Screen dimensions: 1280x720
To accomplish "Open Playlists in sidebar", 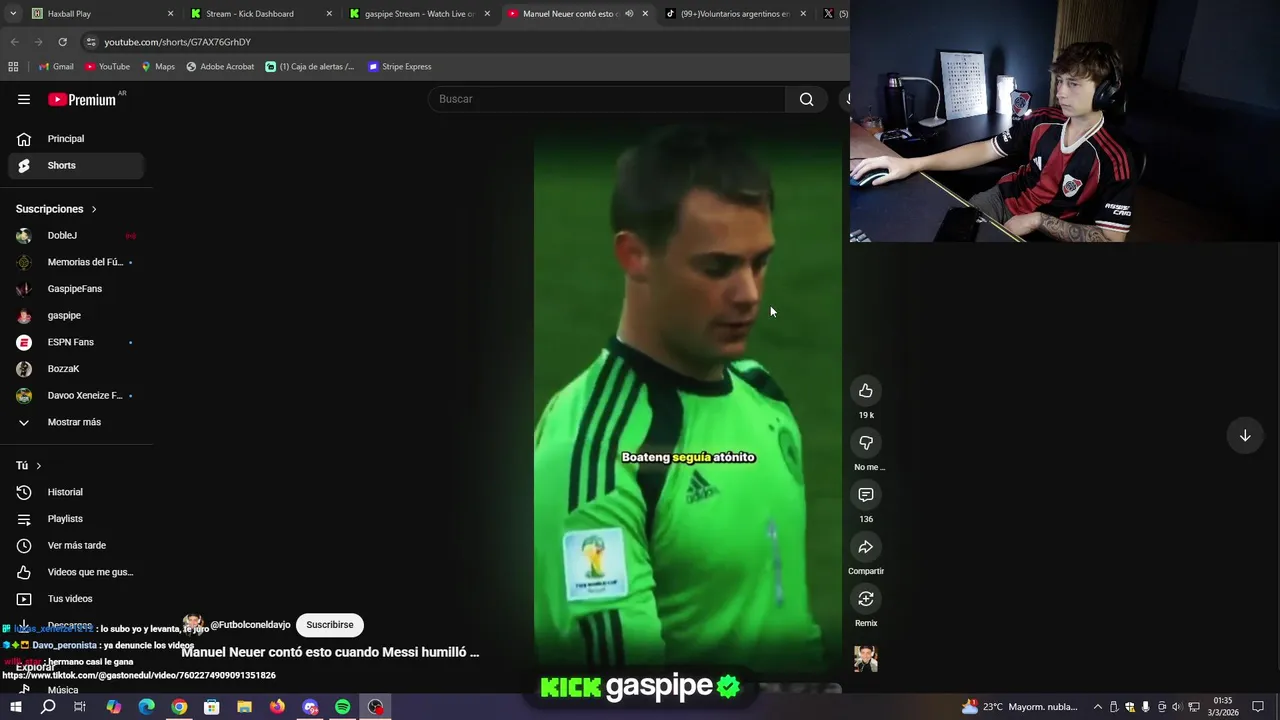I will 75,519.
